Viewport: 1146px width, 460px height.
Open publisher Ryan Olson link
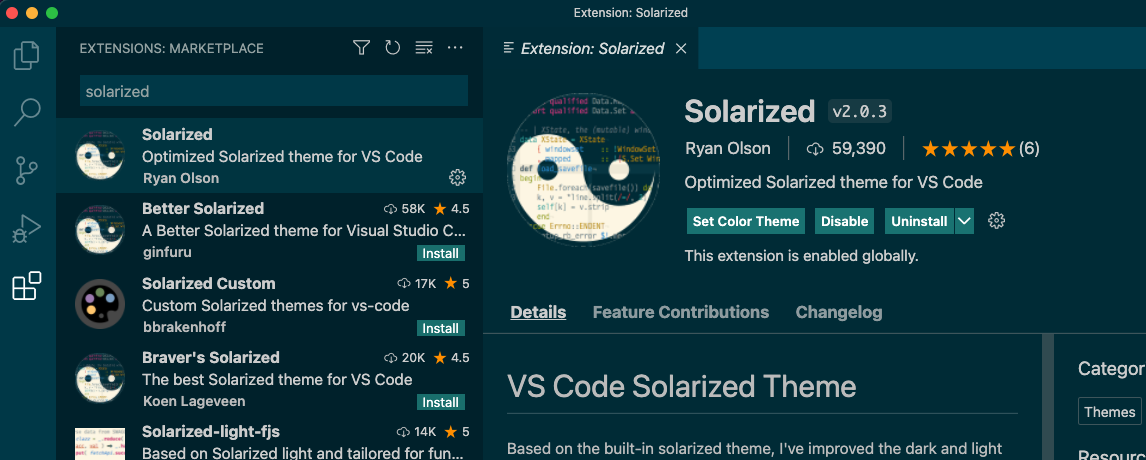(x=727, y=148)
